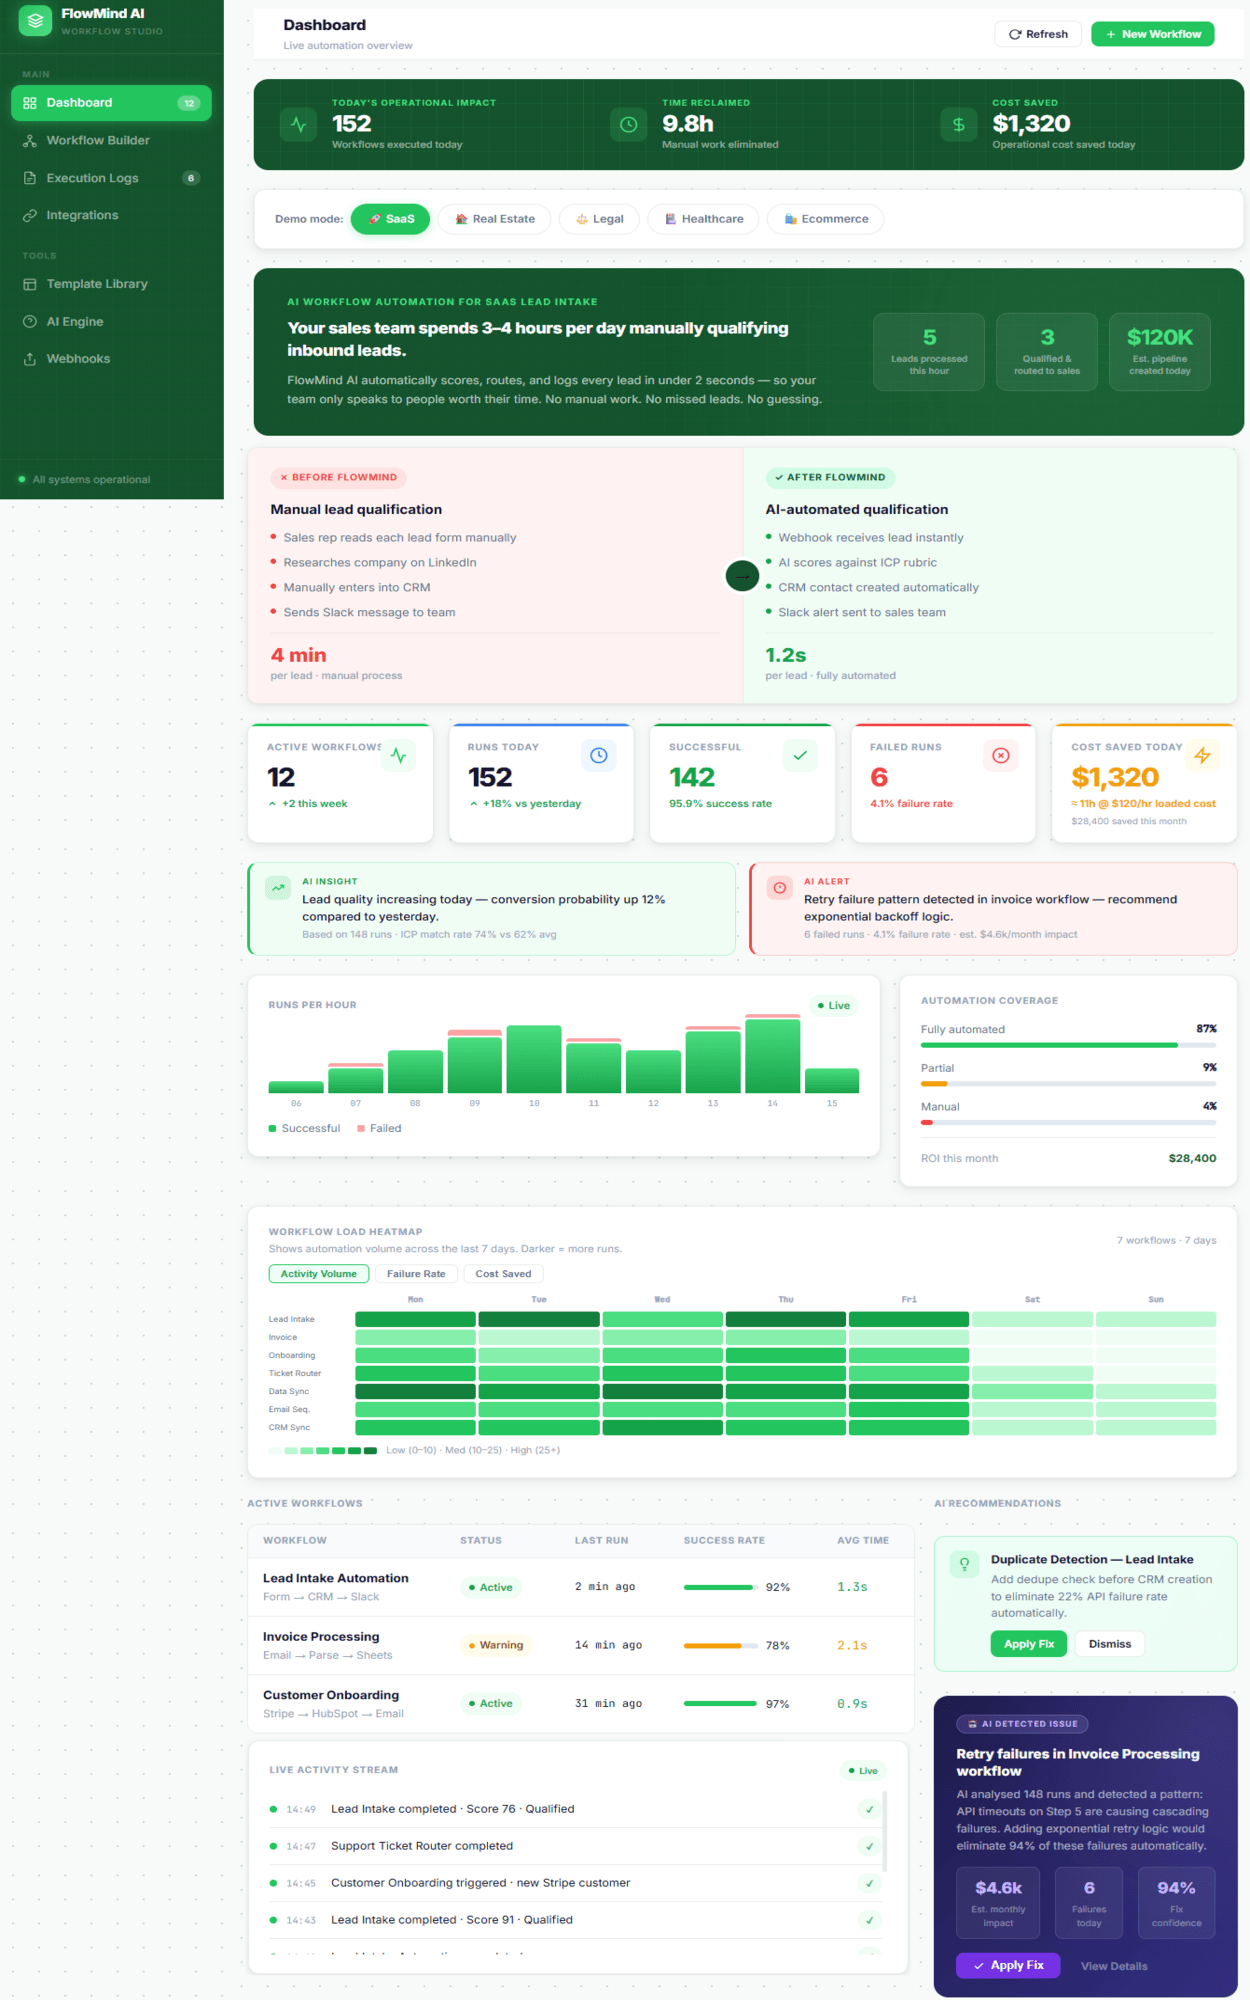Click the clock icon on Runs Today card
The height and width of the screenshot is (2000, 1250).
tap(599, 756)
